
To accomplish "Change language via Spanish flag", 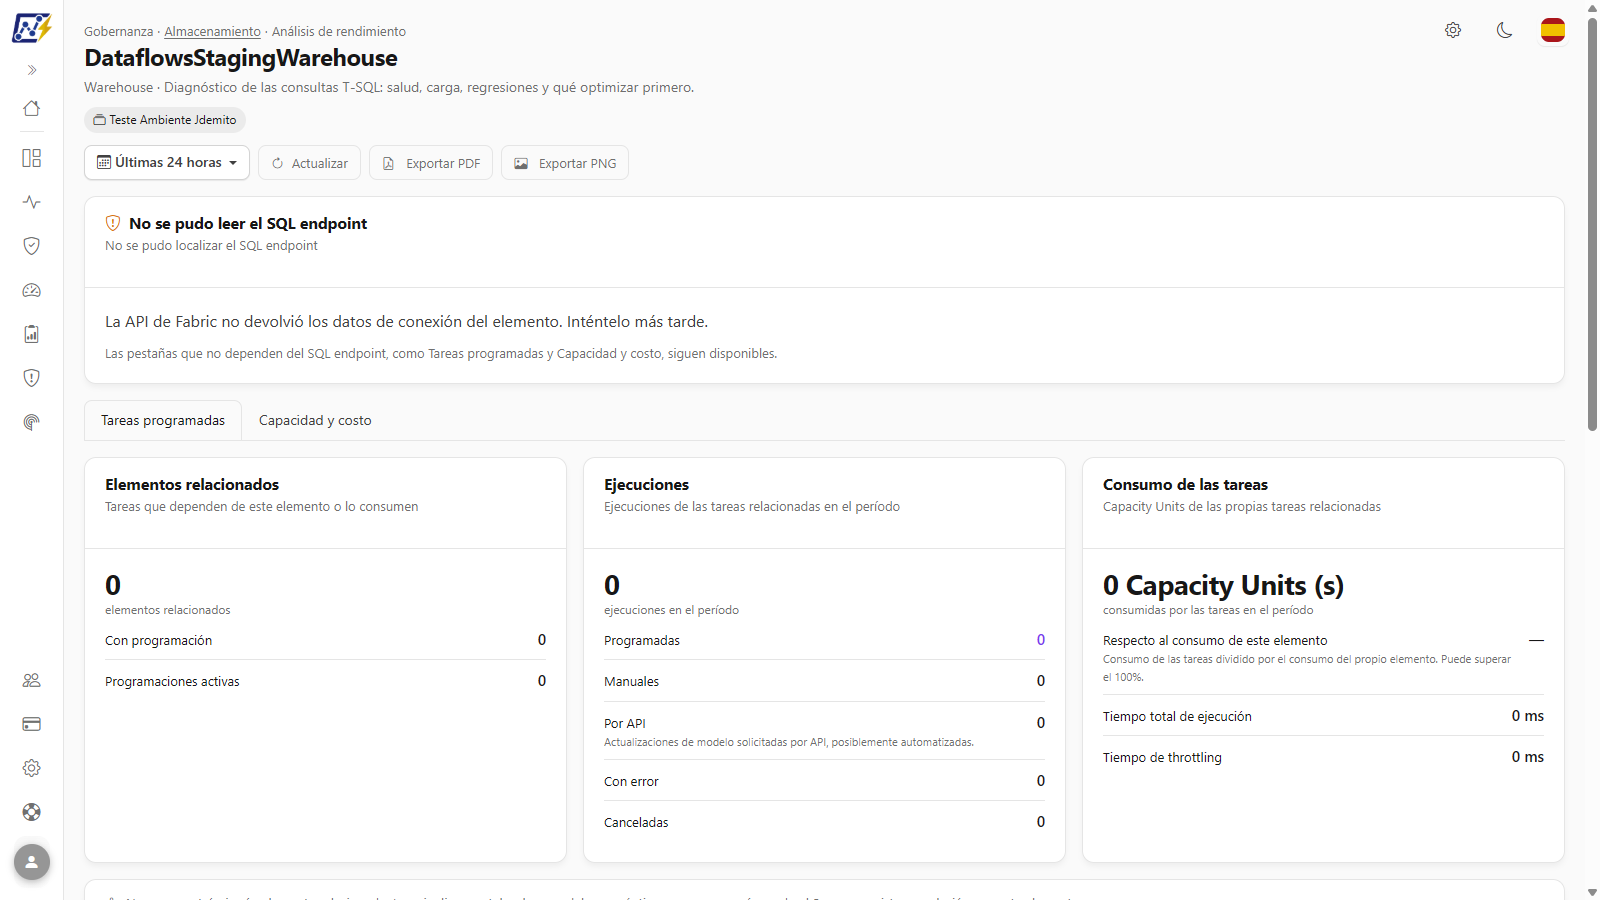I will click(x=1553, y=30).
